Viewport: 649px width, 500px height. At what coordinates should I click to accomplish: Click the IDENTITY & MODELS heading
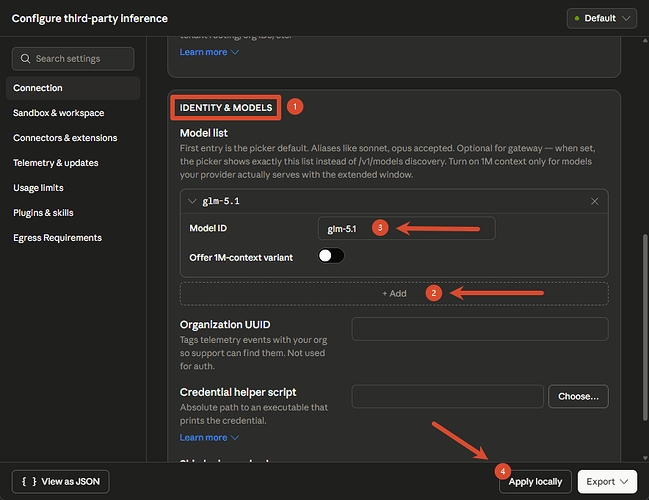coord(226,108)
